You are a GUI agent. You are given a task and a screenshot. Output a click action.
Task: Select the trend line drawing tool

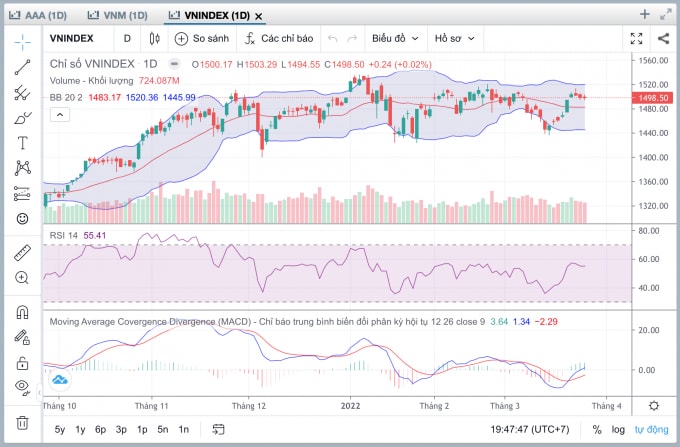coord(22,67)
